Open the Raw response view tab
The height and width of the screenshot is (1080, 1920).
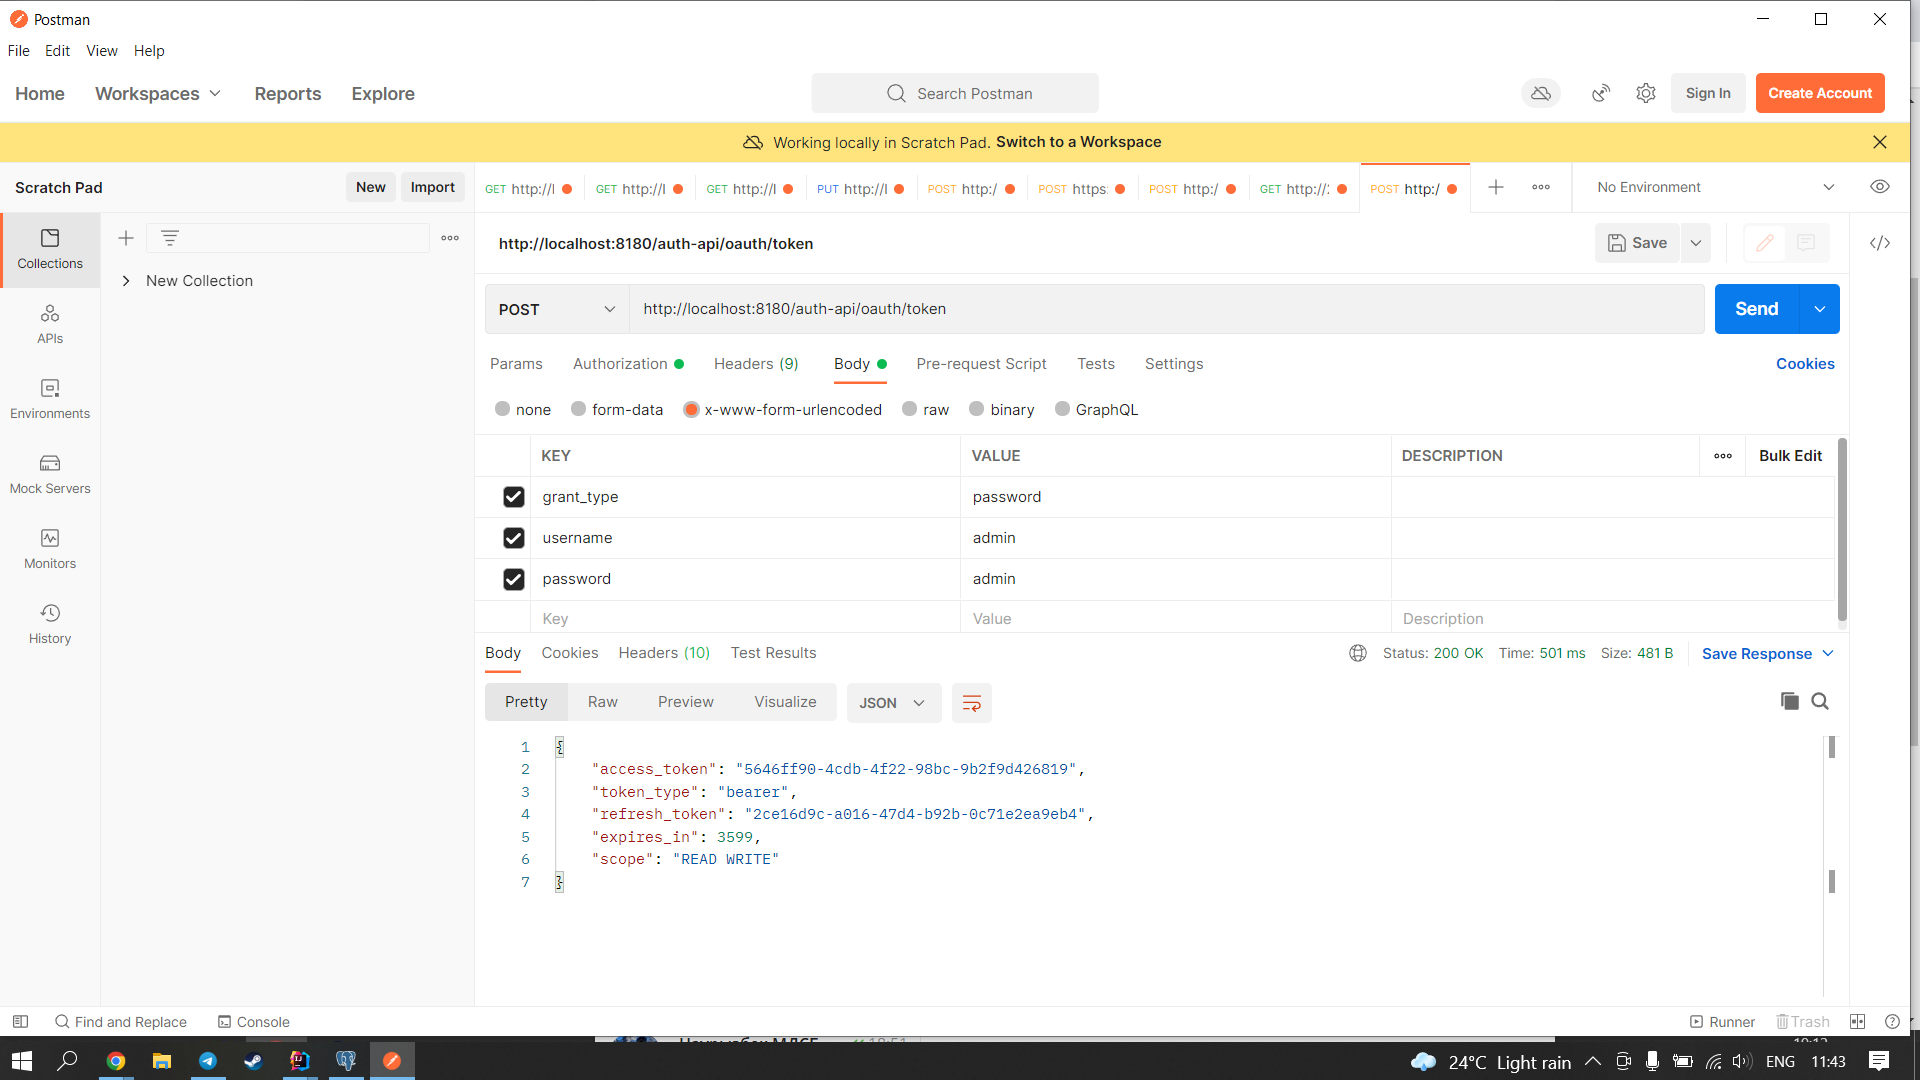tap(602, 702)
